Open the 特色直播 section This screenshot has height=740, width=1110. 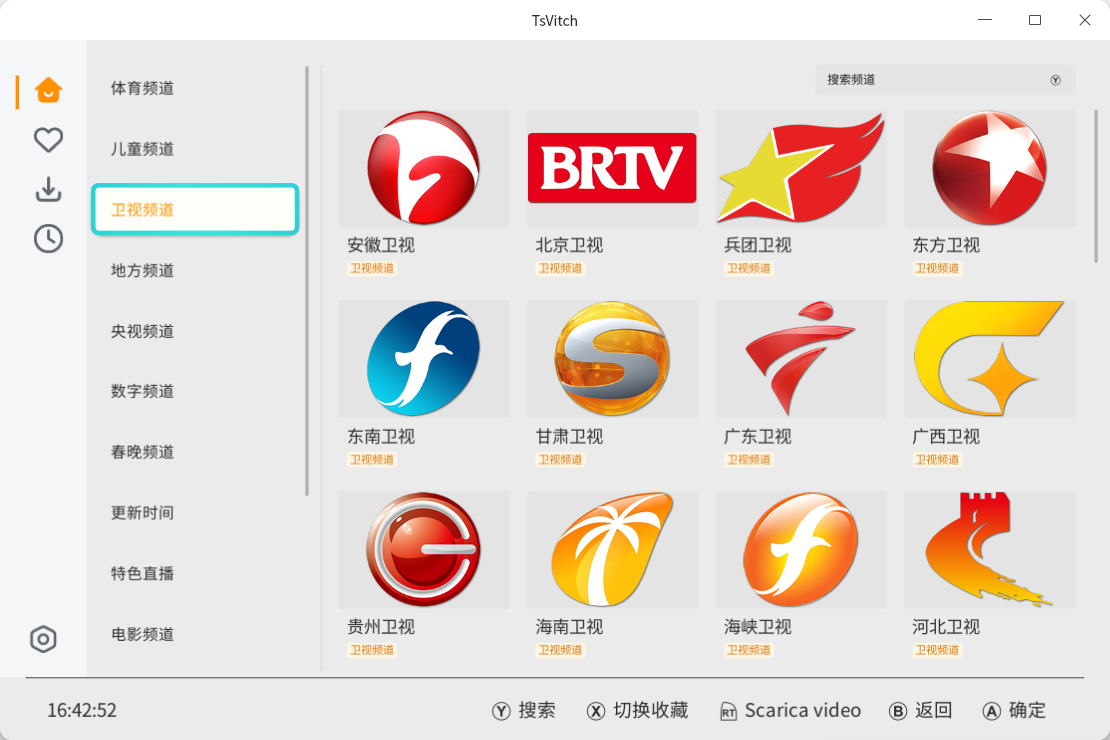tap(141, 573)
